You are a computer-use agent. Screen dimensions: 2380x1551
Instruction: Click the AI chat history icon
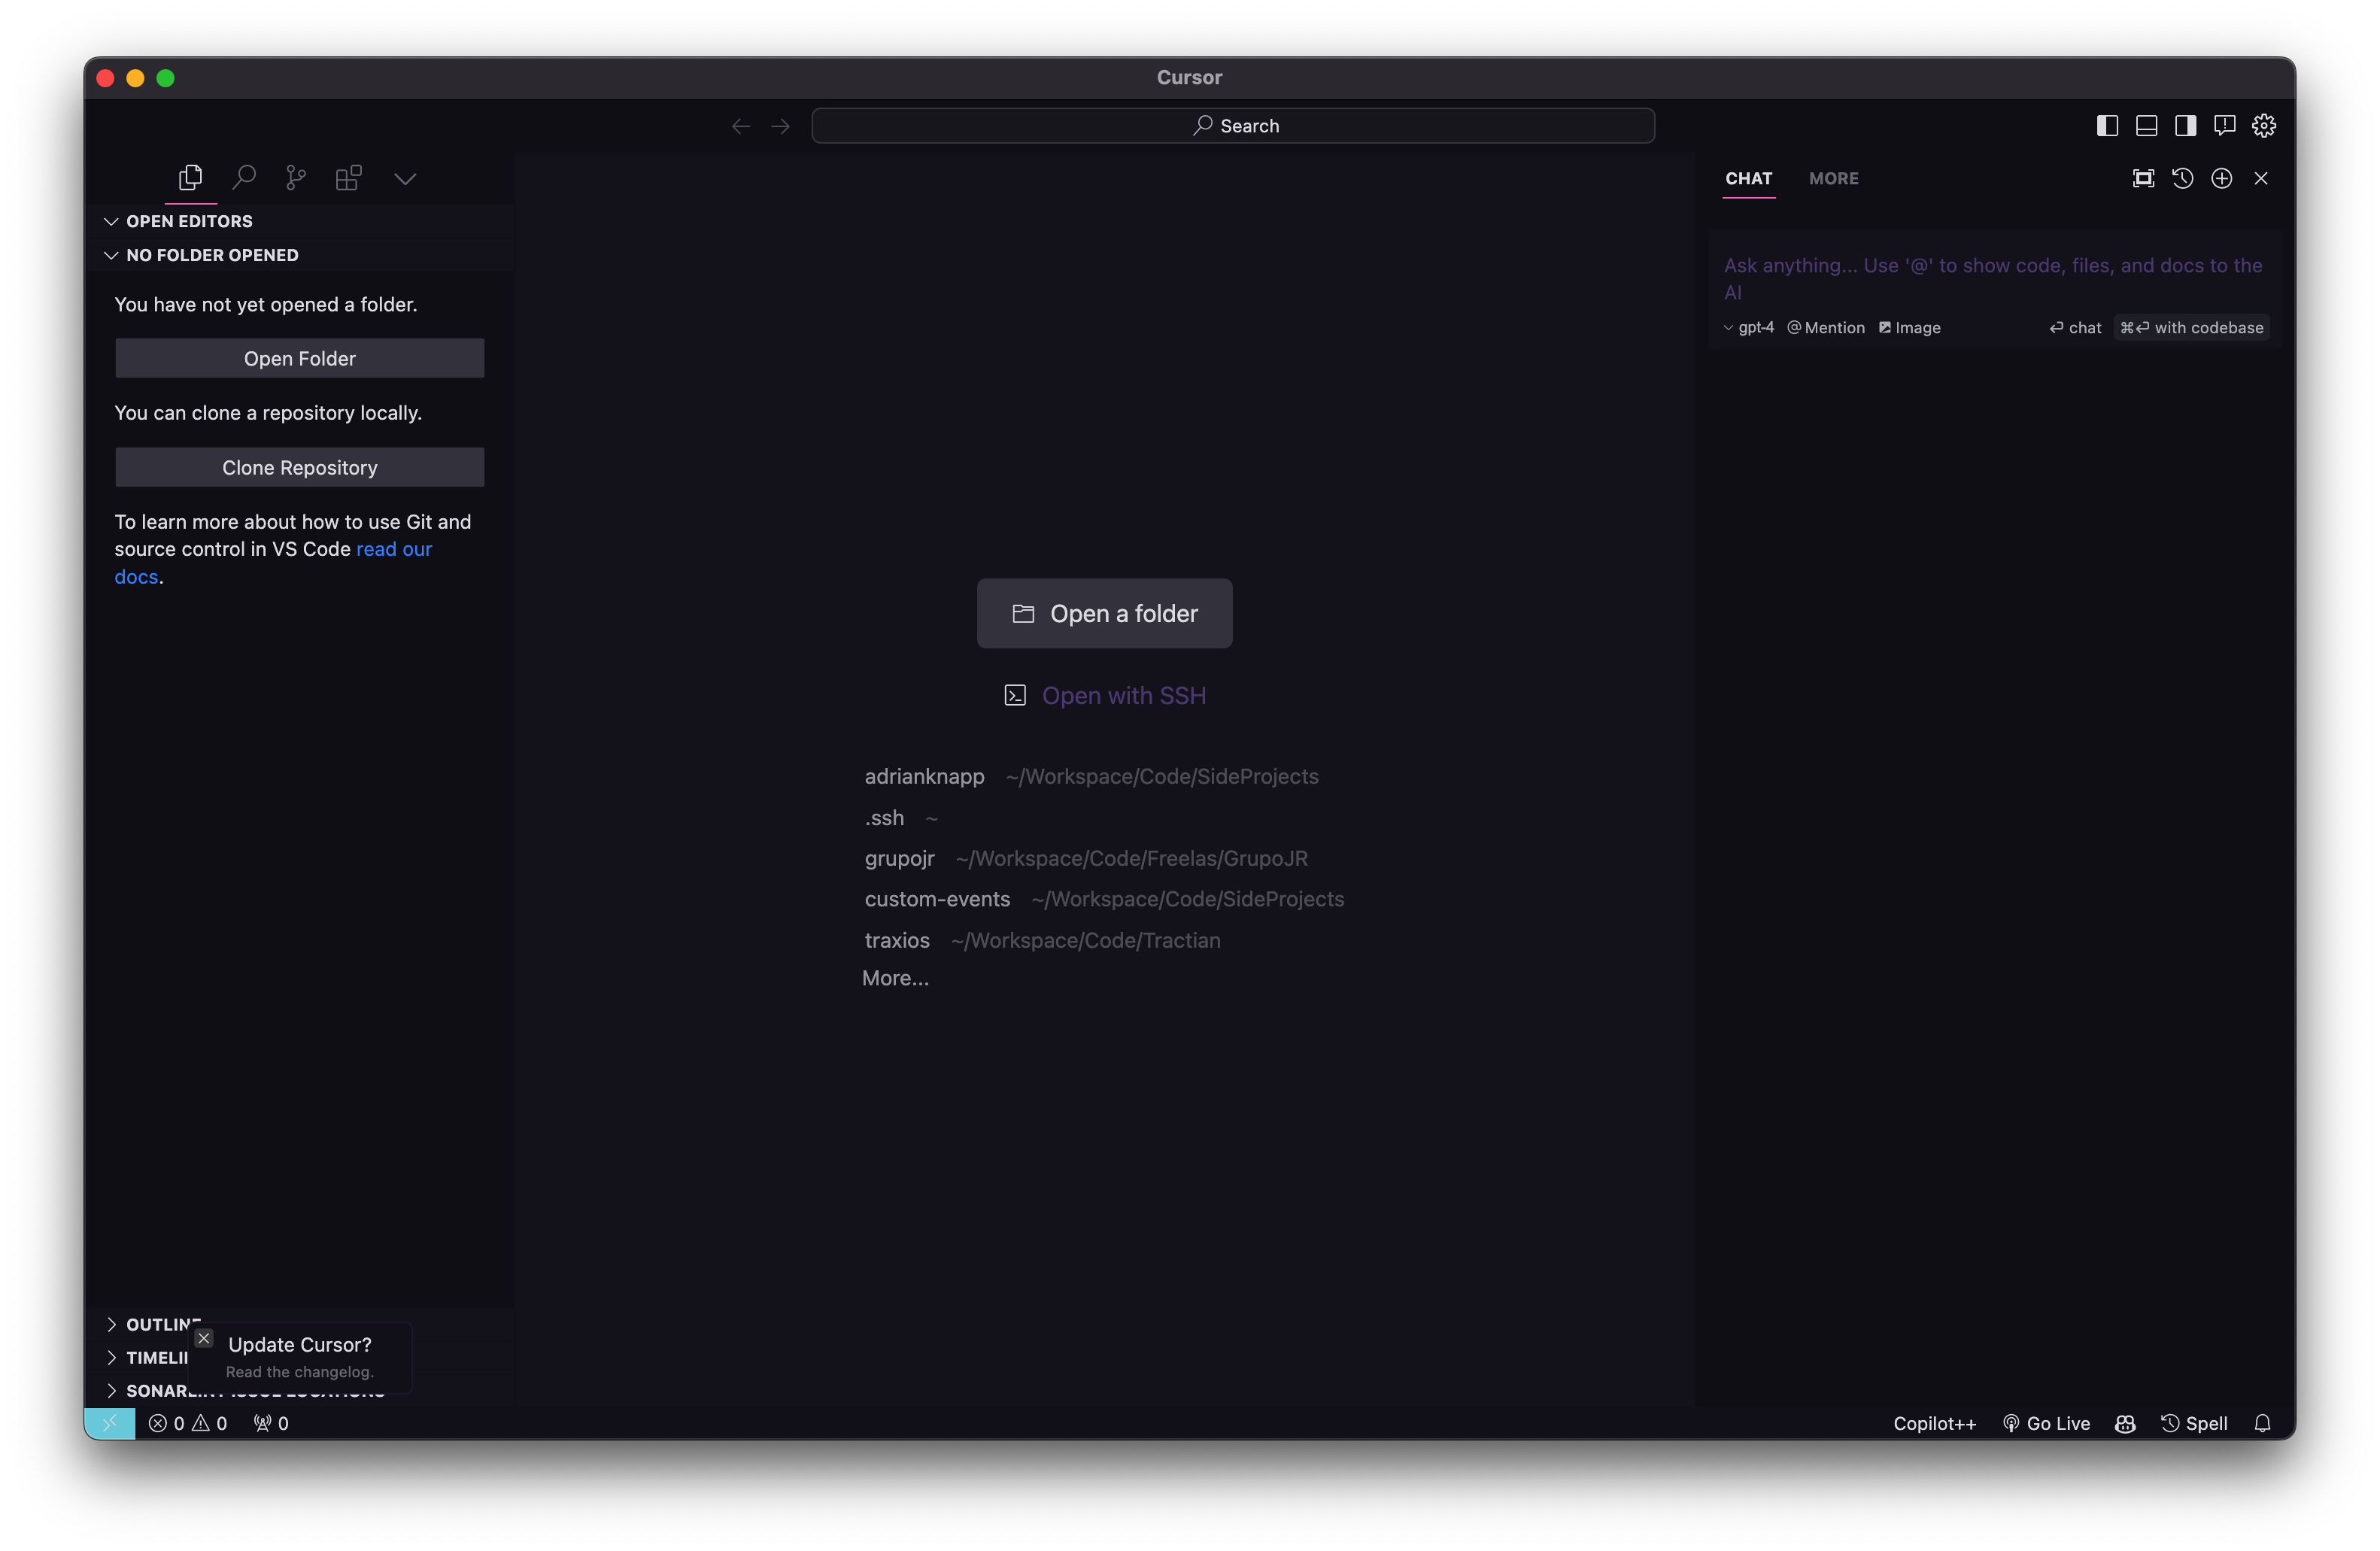pos(2182,177)
